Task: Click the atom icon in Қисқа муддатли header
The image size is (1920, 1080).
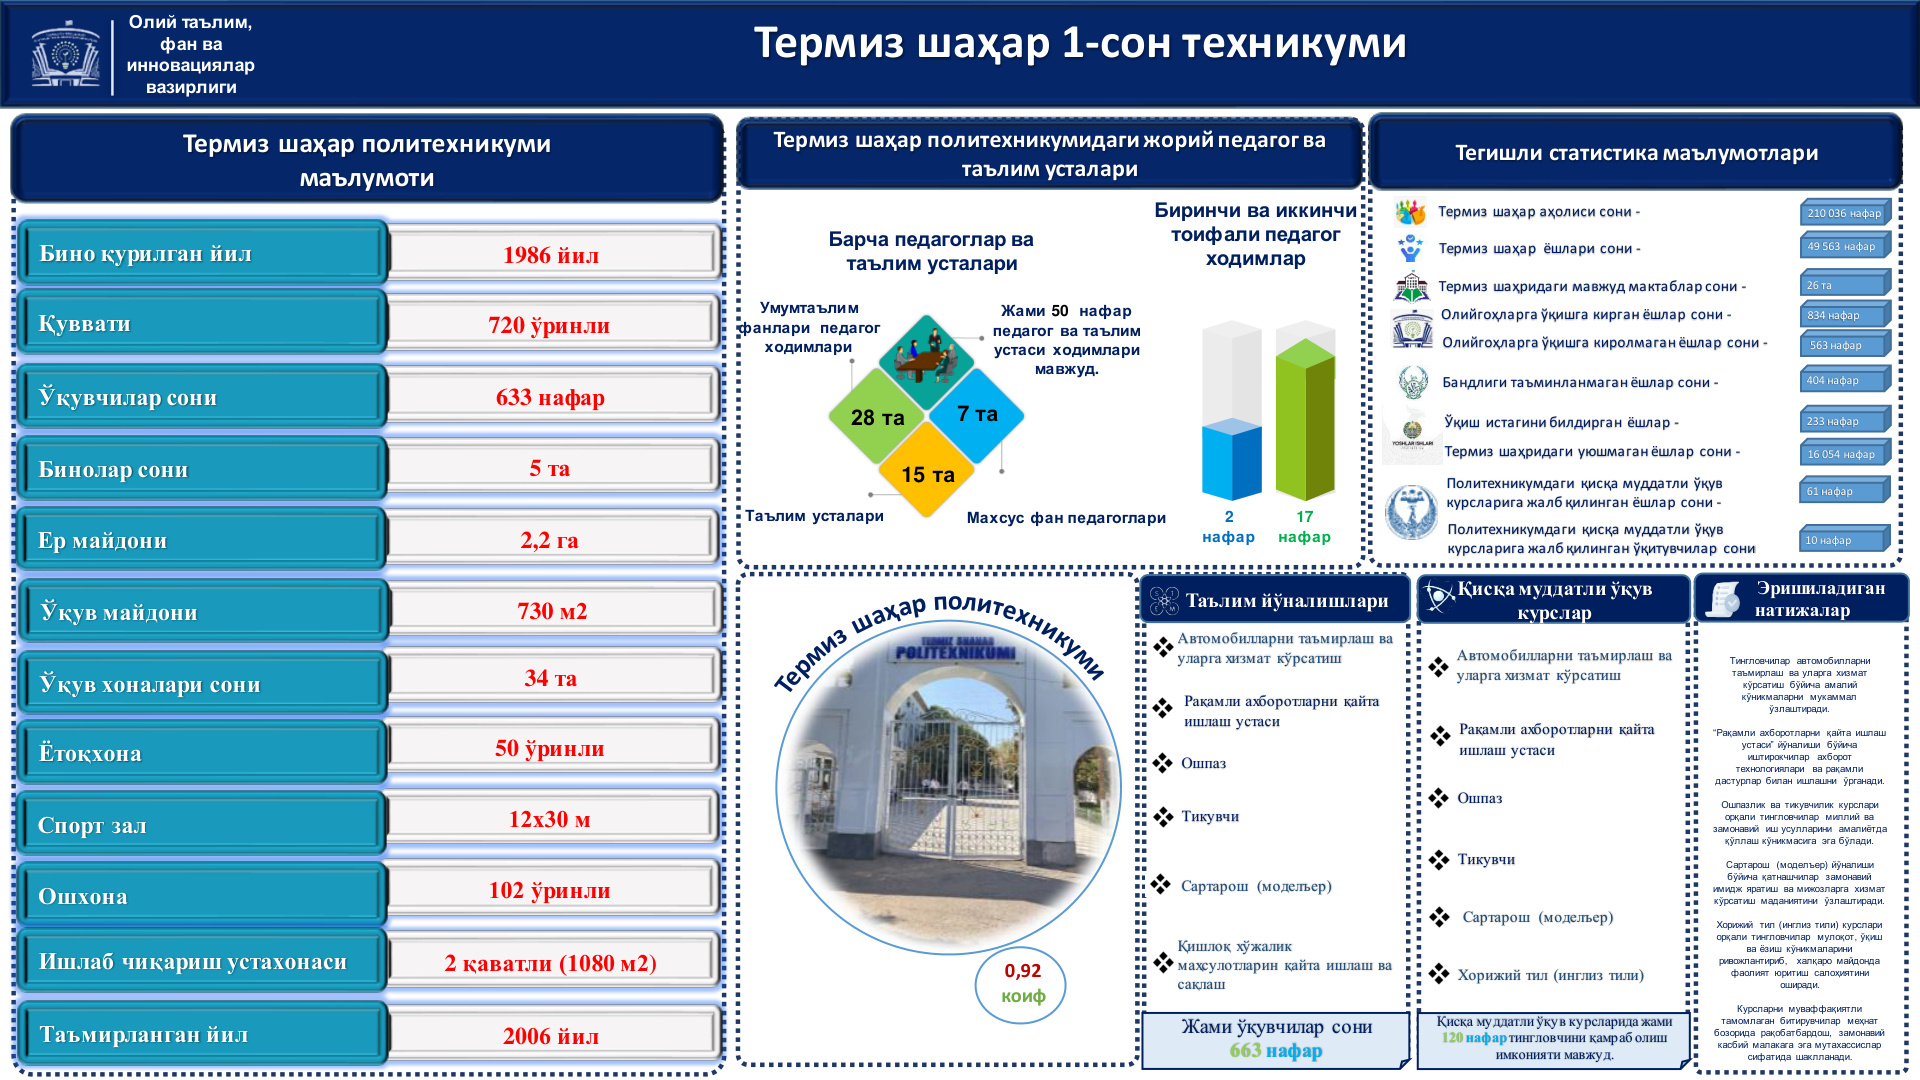Action: 1439,597
